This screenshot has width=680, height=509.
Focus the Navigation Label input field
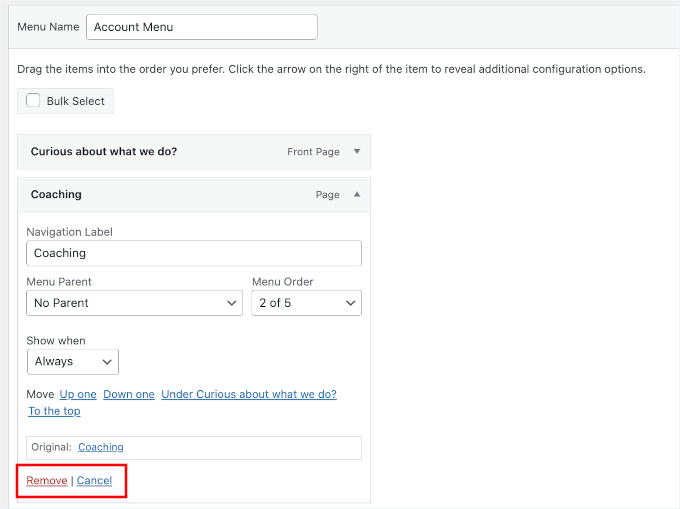point(194,253)
